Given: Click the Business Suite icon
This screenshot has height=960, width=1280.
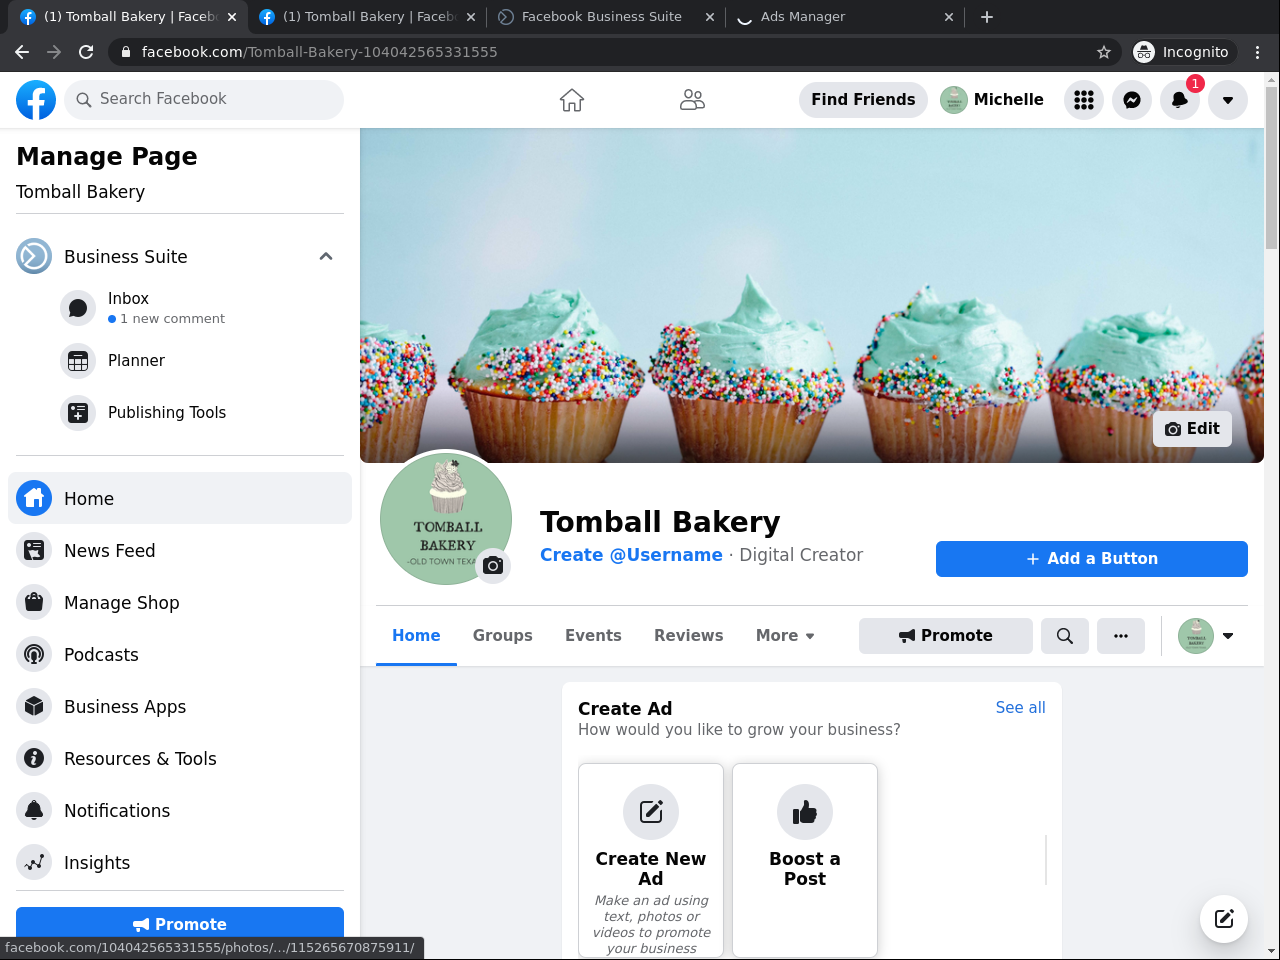Looking at the screenshot, I should (x=34, y=256).
